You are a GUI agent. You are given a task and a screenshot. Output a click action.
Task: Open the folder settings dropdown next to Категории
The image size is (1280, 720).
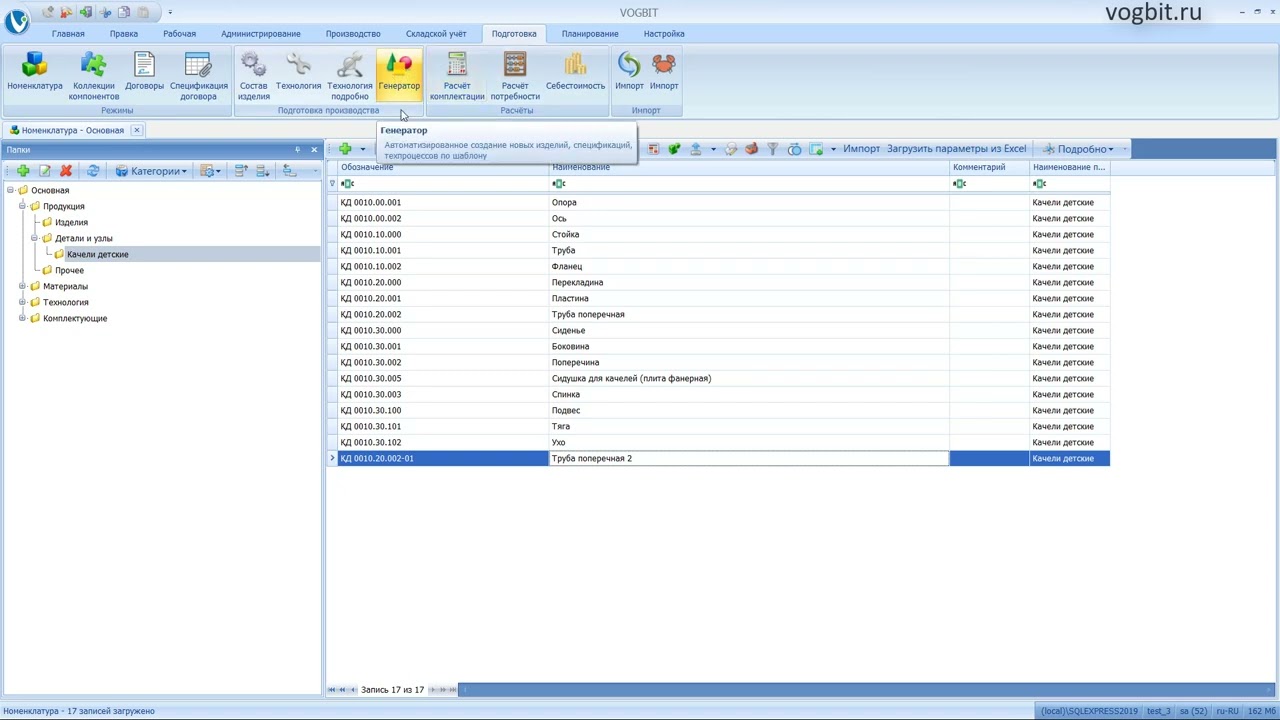click(209, 171)
